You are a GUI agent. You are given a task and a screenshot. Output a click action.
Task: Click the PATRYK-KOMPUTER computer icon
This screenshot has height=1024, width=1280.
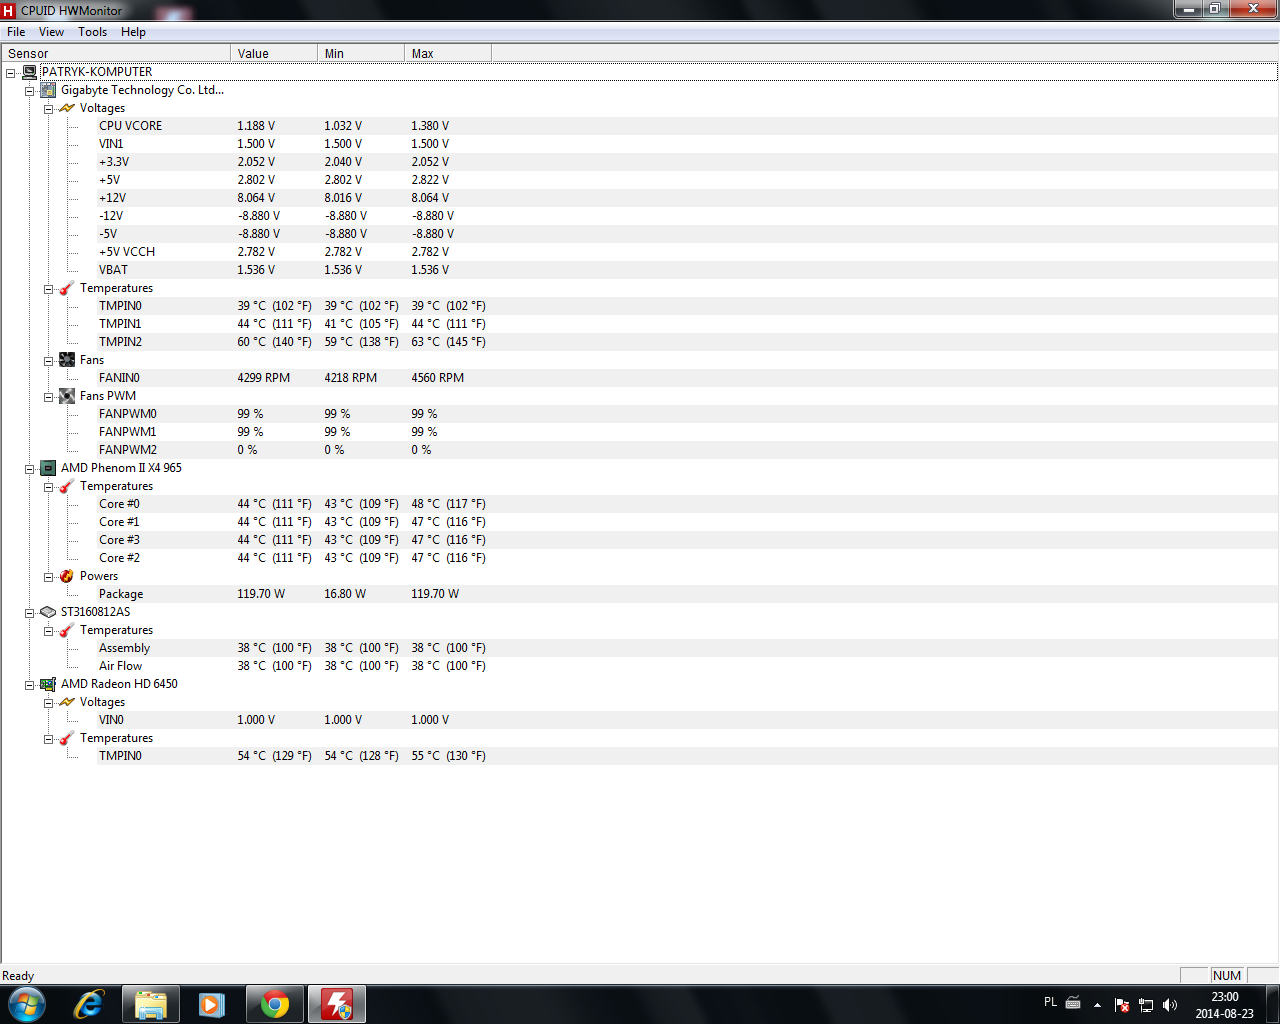pyautogui.click(x=29, y=72)
